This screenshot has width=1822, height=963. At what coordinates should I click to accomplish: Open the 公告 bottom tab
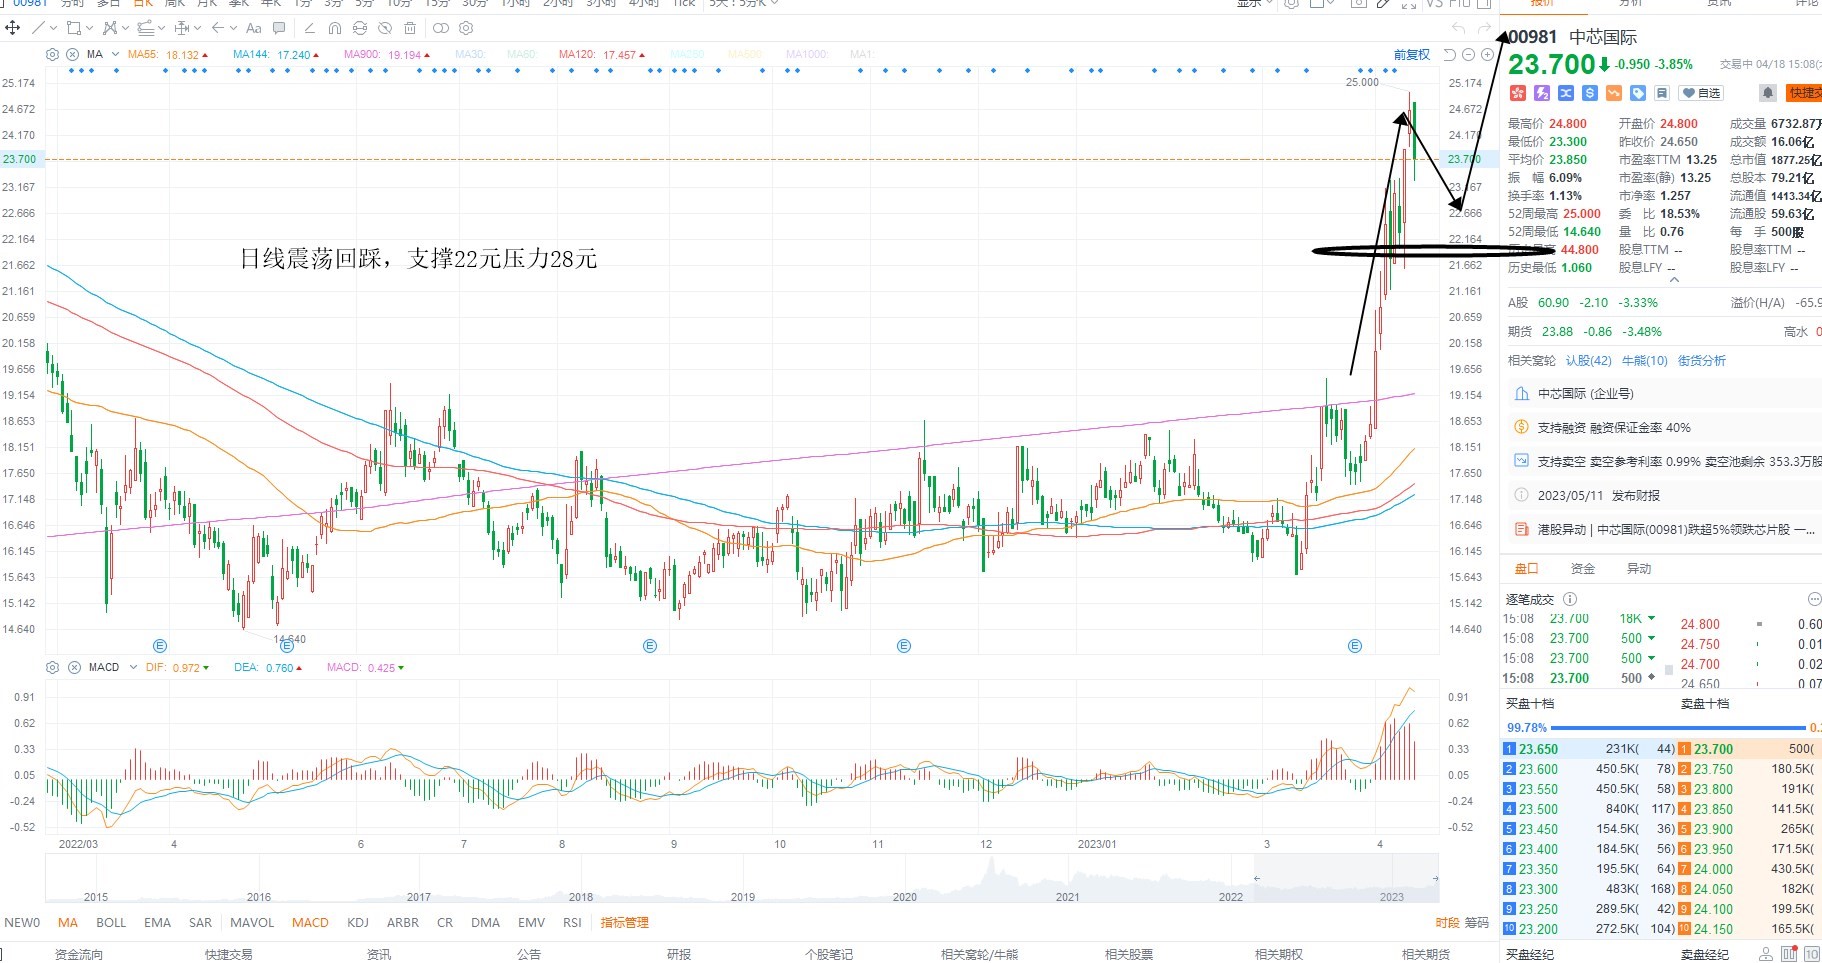529,954
